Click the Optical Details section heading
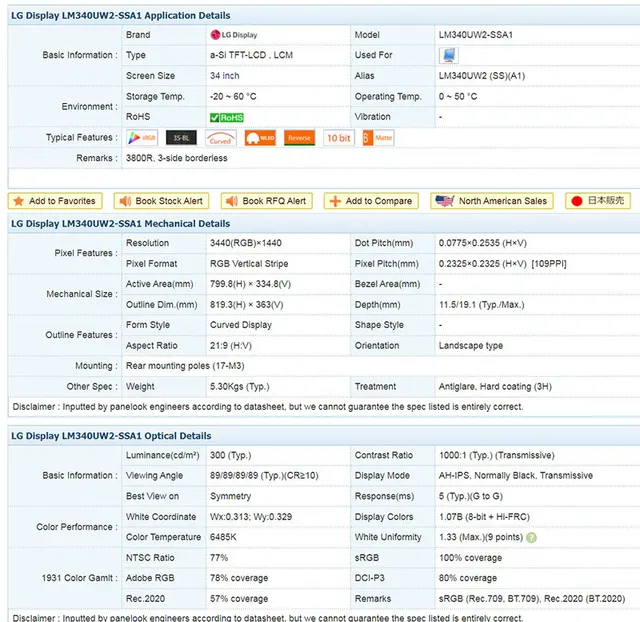 (111, 436)
